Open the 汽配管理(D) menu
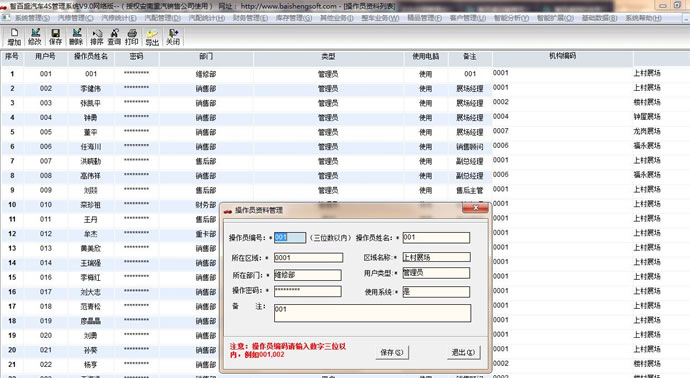 [162, 18]
